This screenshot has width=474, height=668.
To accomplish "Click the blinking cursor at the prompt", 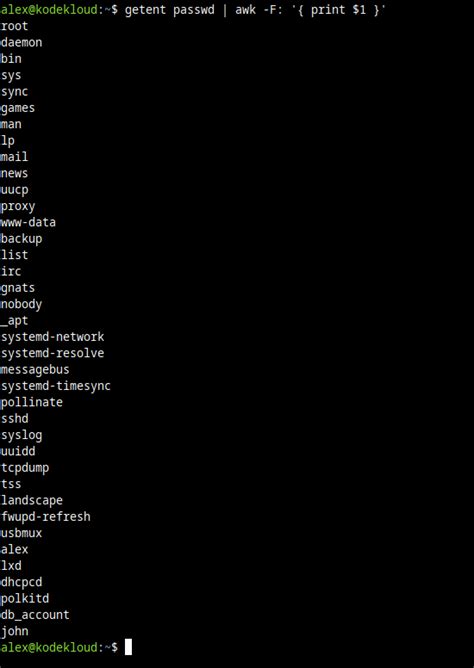I will 128,647.
